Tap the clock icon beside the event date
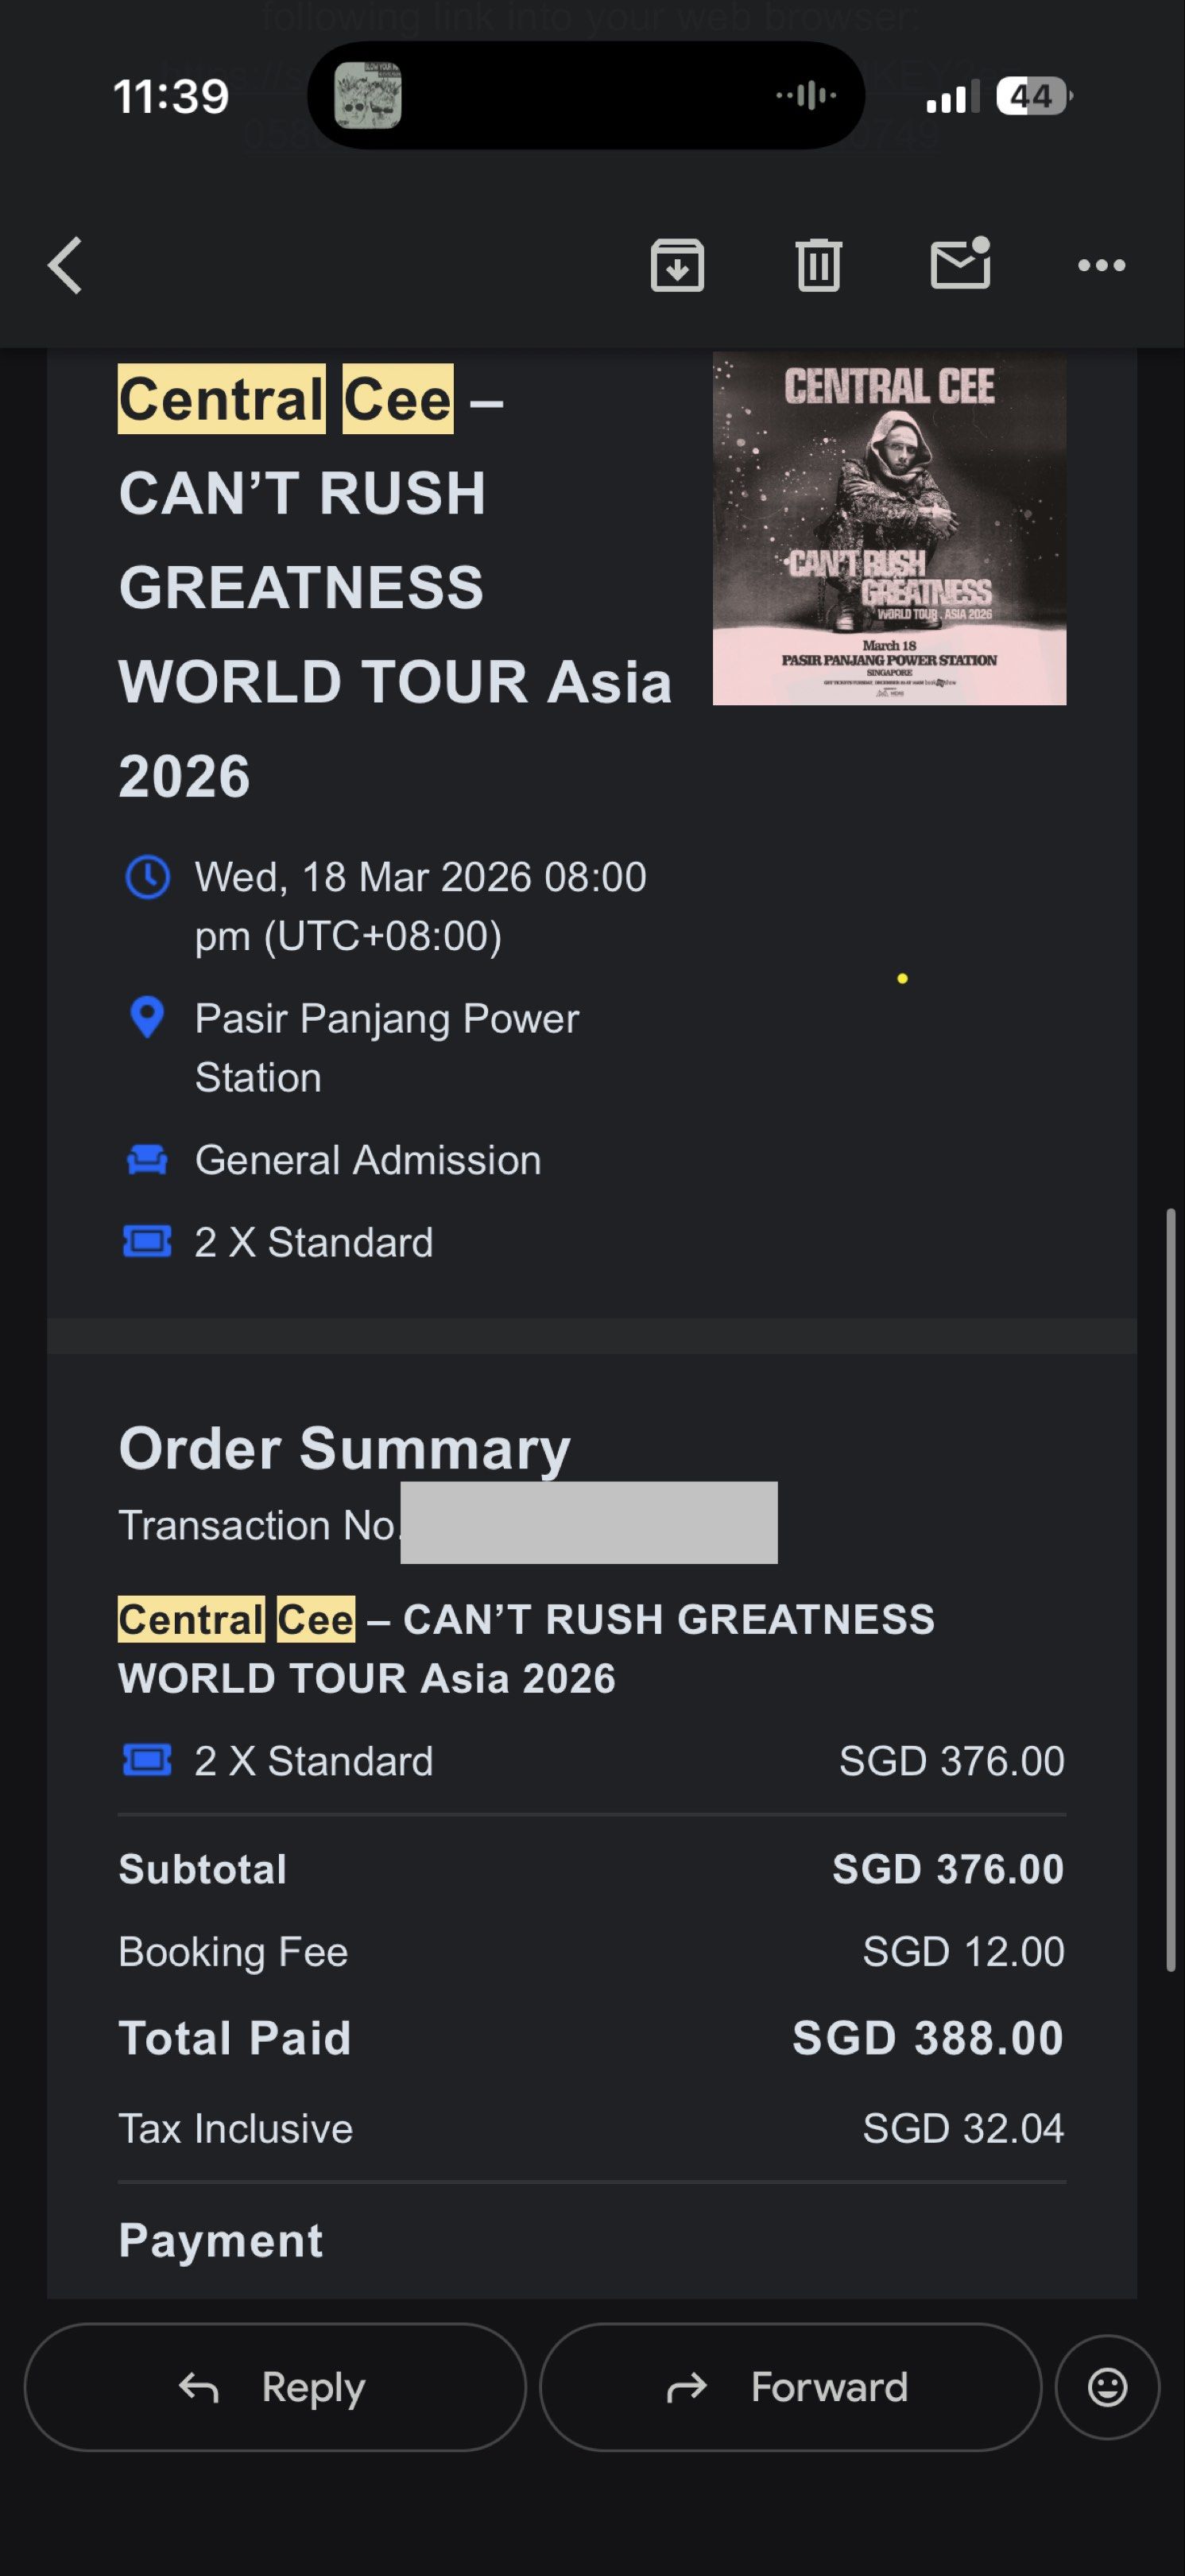The image size is (1185, 2576). [x=147, y=878]
